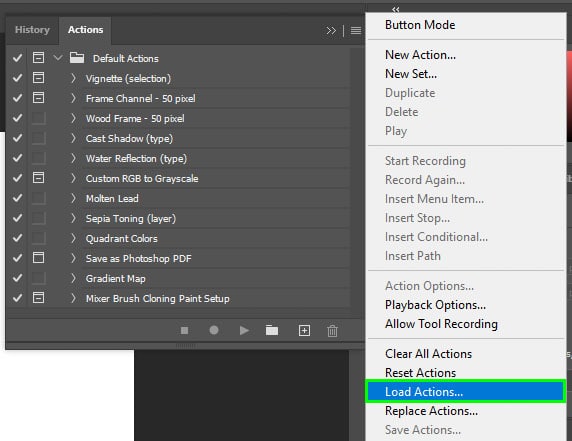Click the Begin recording circle icon

(x=214, y=330)
